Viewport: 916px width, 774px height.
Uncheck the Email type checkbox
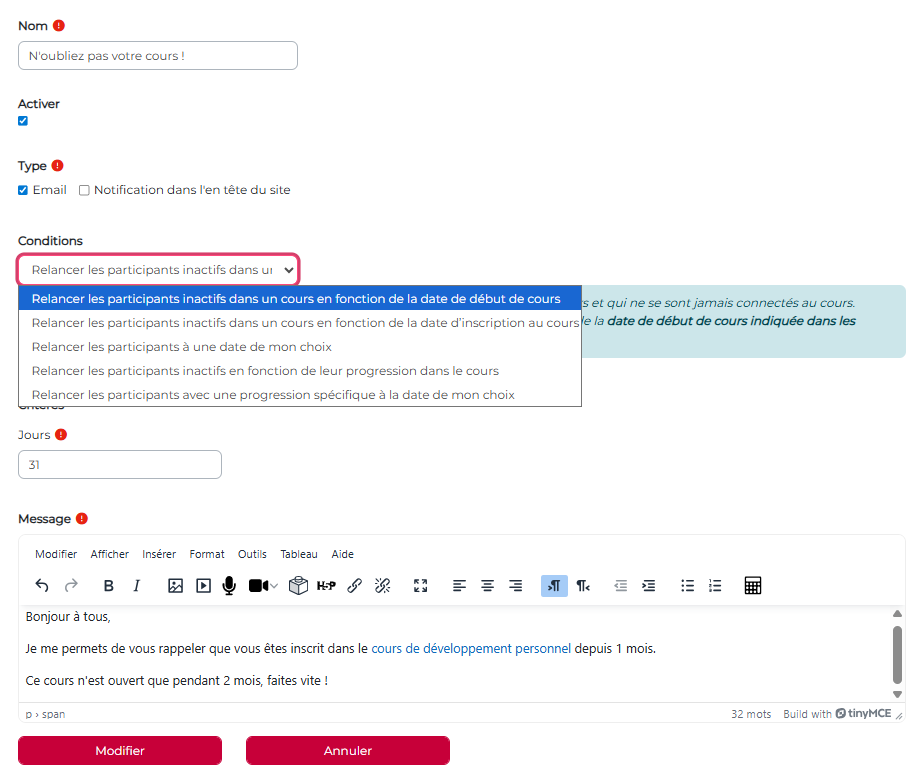click(x=23, y=190)
